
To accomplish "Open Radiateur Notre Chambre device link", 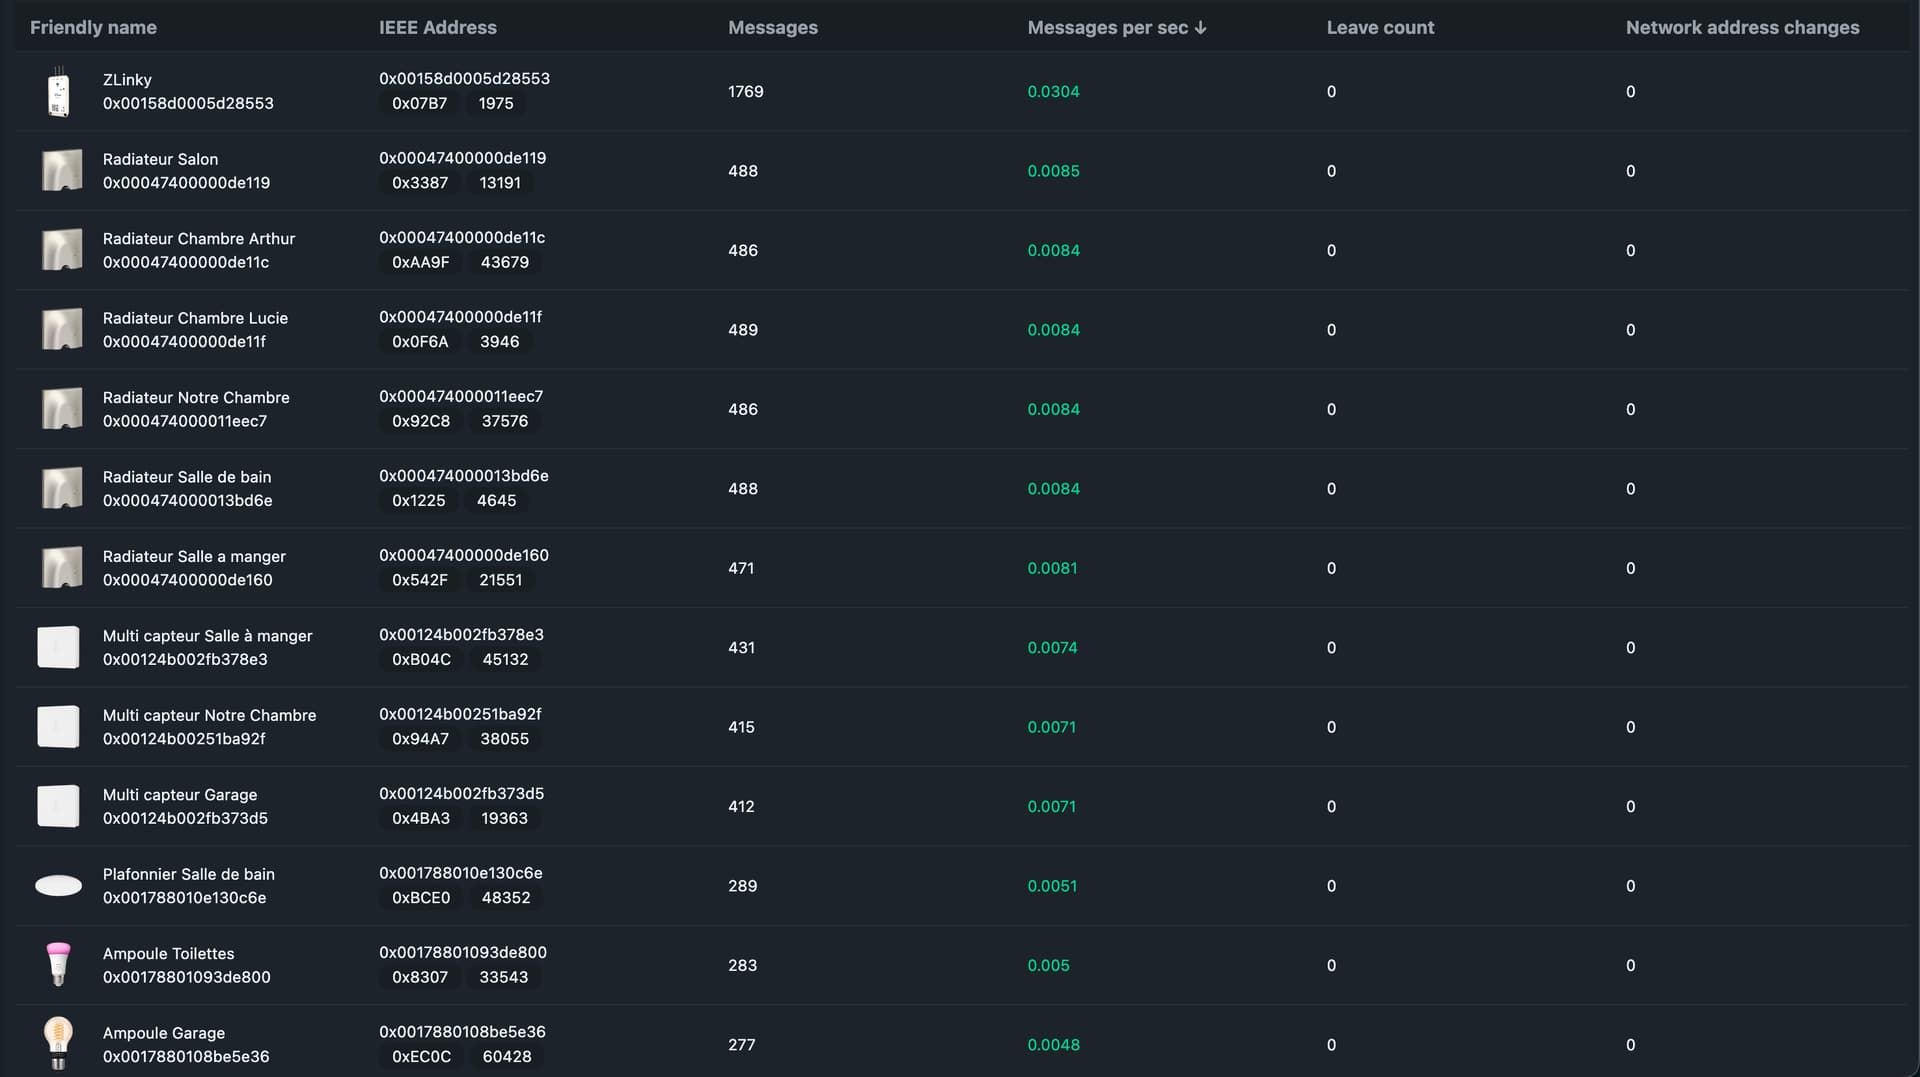I will click(x=196, y=398).
